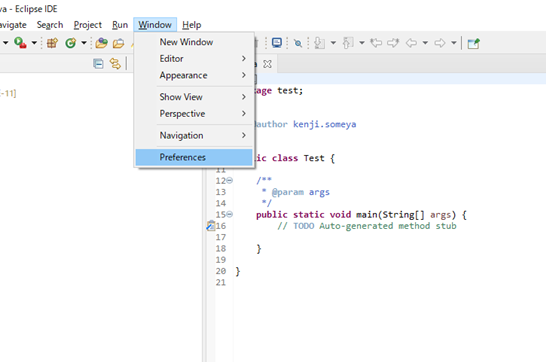Image resolution: width=546 pixels, height=362 pixels.
Task: Click the Previous Annotation icon
Action: click(x=348, y=43)
